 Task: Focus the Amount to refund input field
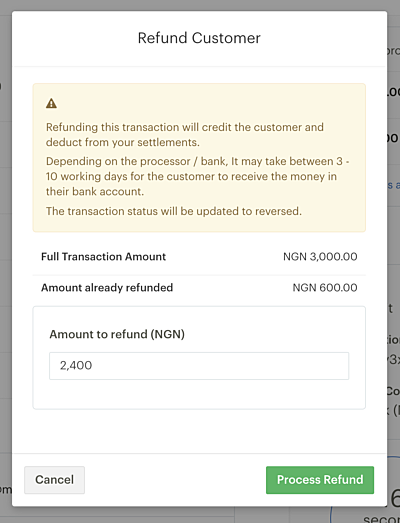pyautogui.click(x=199, y=366)
